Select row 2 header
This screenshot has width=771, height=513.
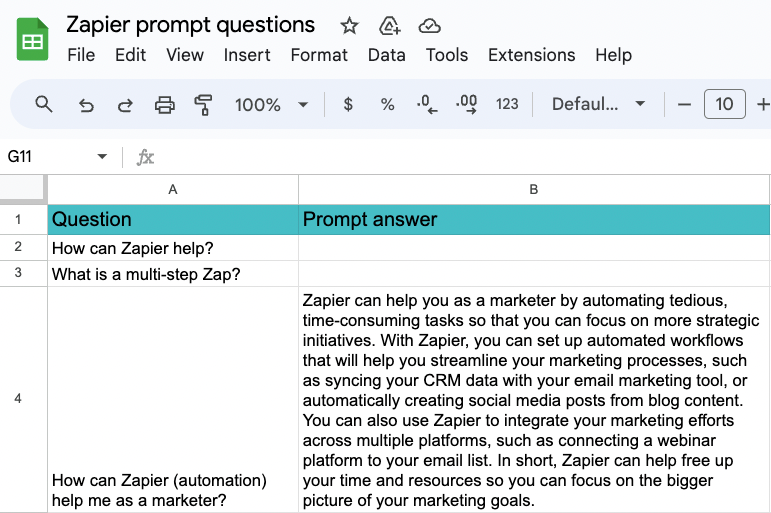[x=23, y=247]
